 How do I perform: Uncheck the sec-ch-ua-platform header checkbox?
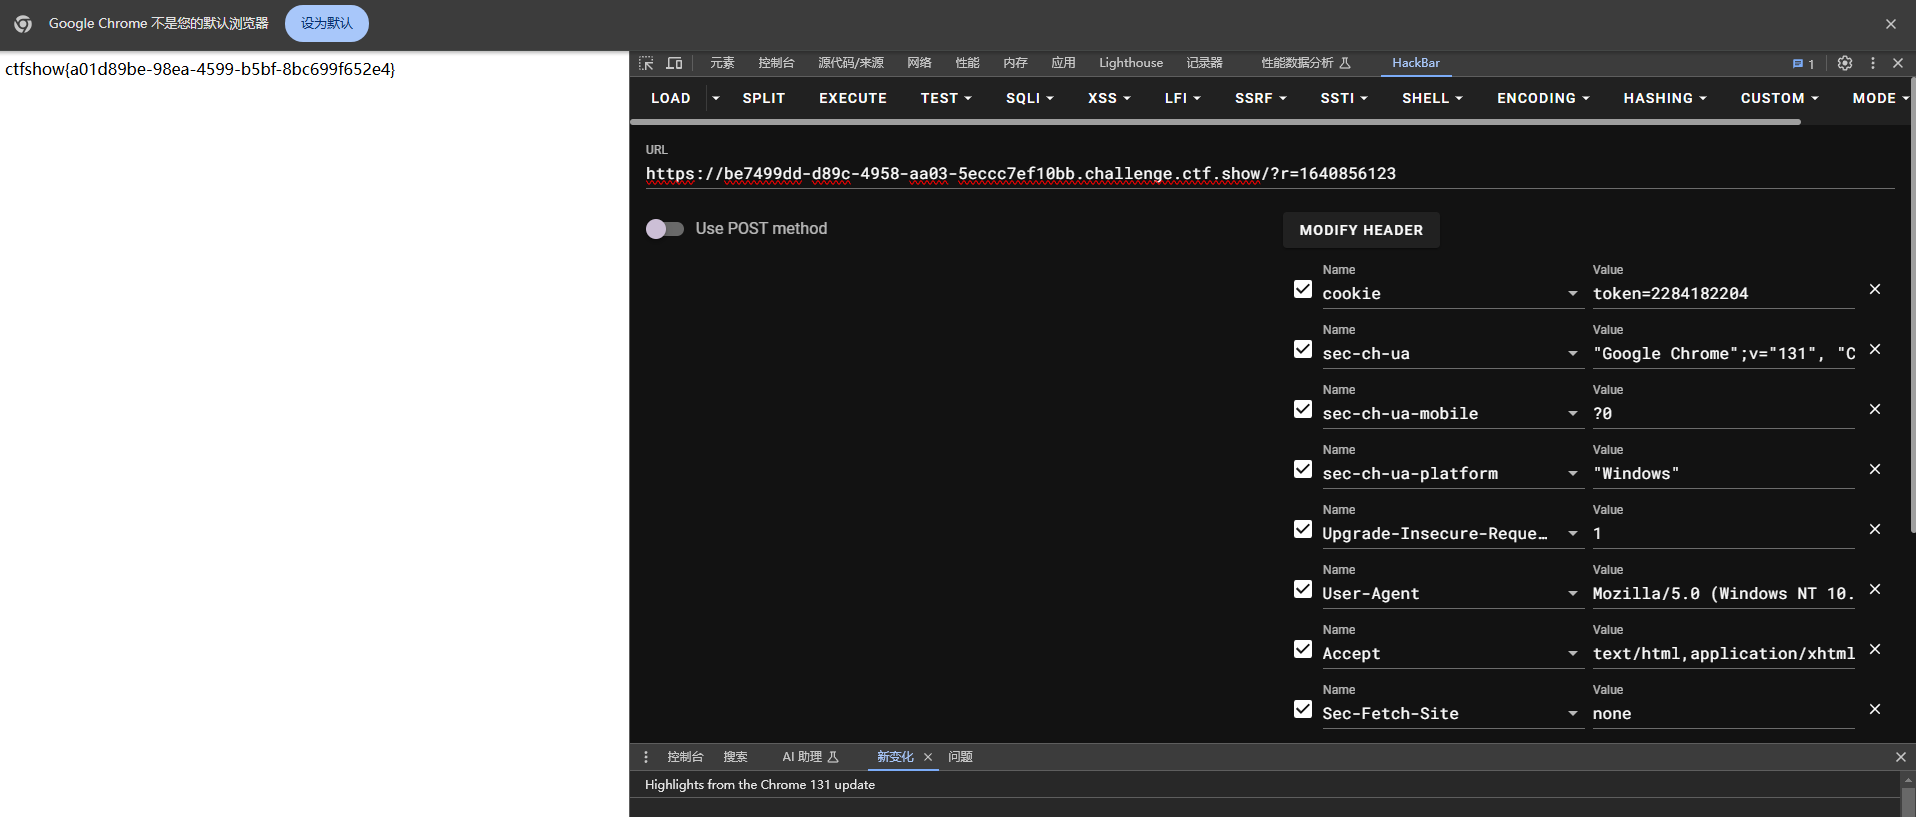pyautogui.click(x=1303, y=469)
